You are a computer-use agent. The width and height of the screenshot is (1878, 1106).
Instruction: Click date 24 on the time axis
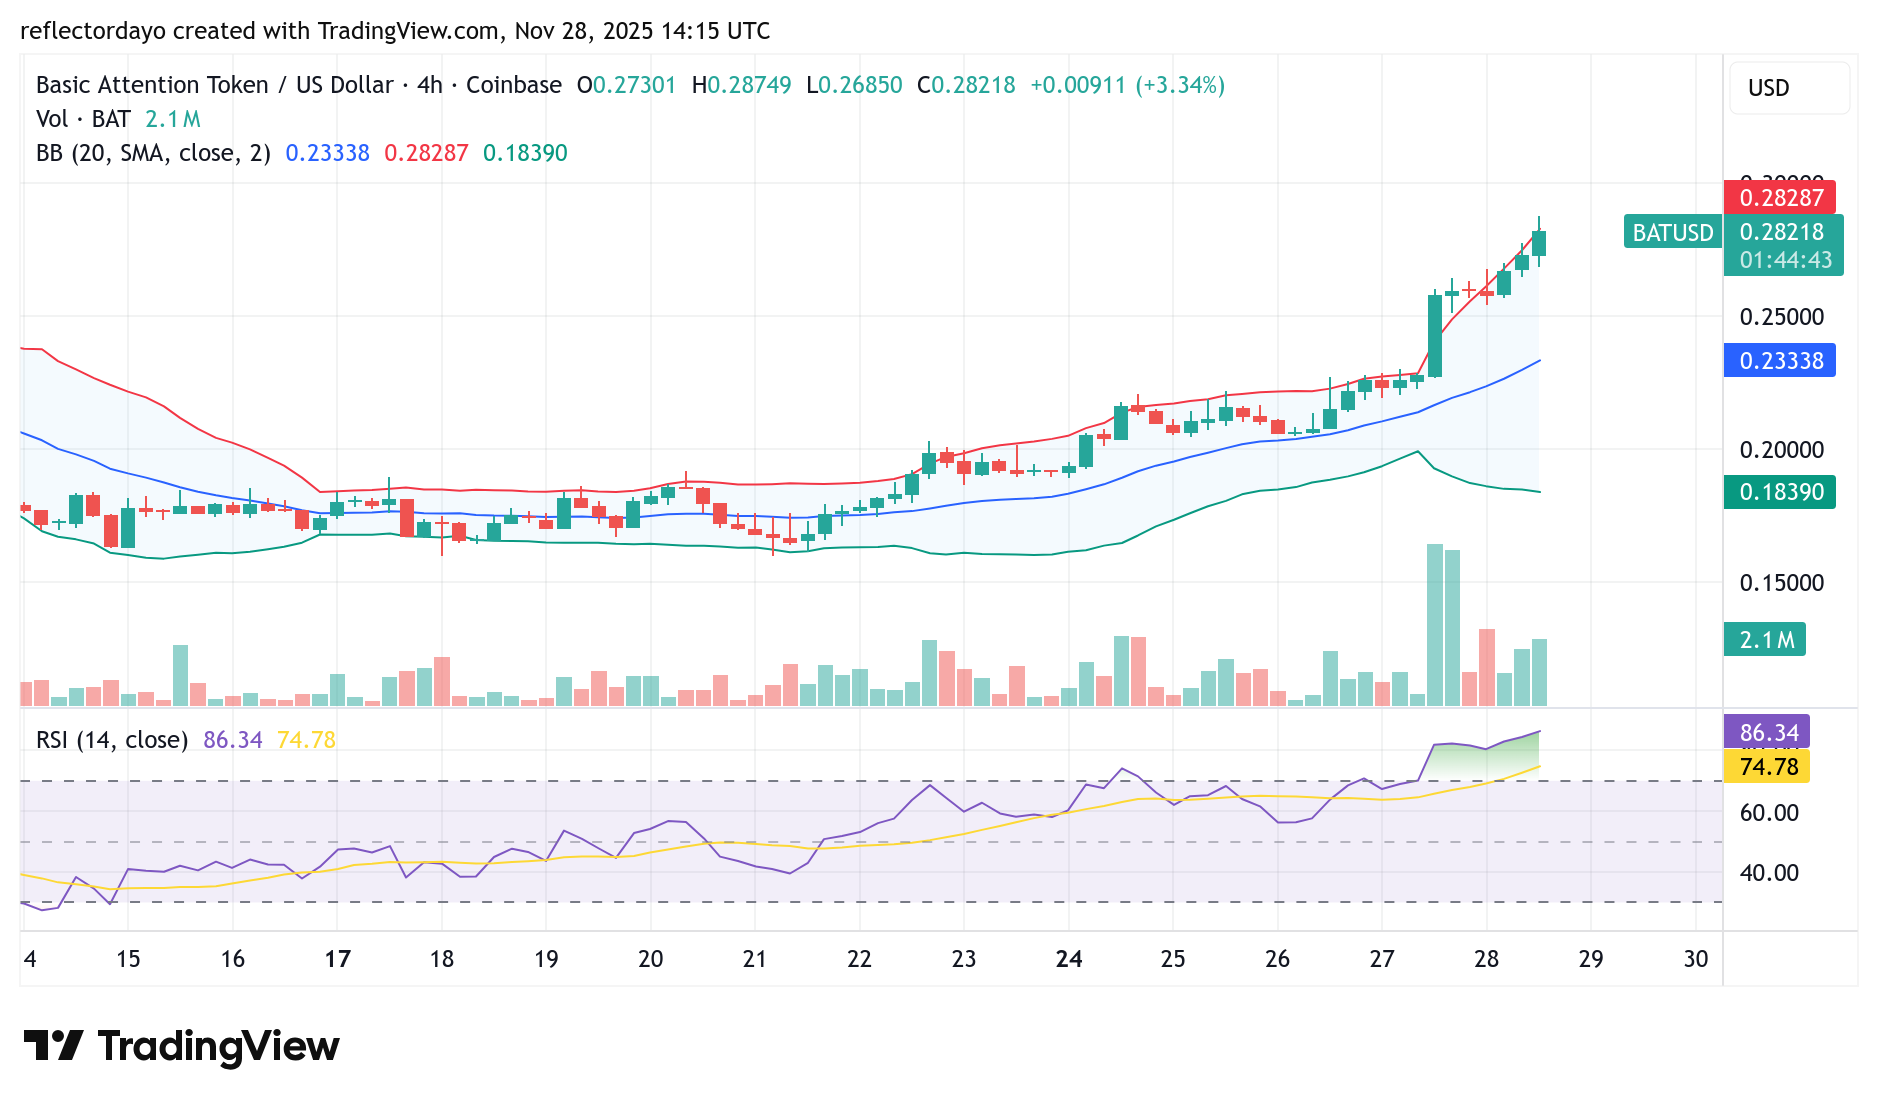(x=1069, y=959)
